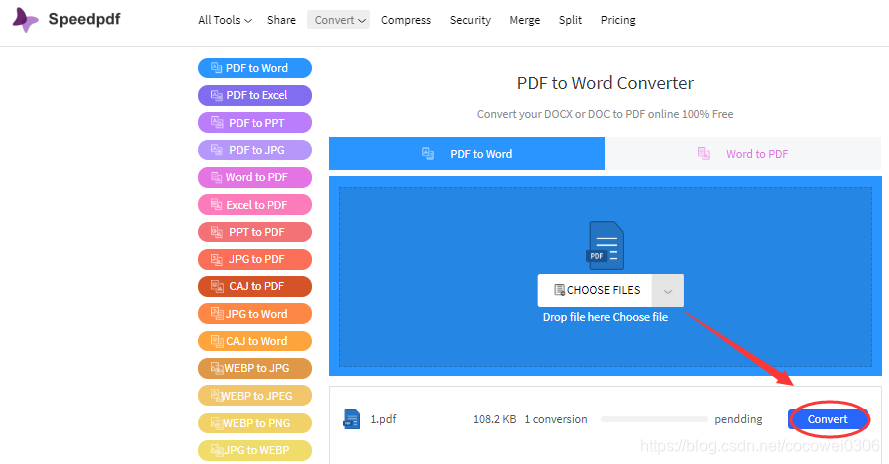Open the Compress menu item

point(406,20)
